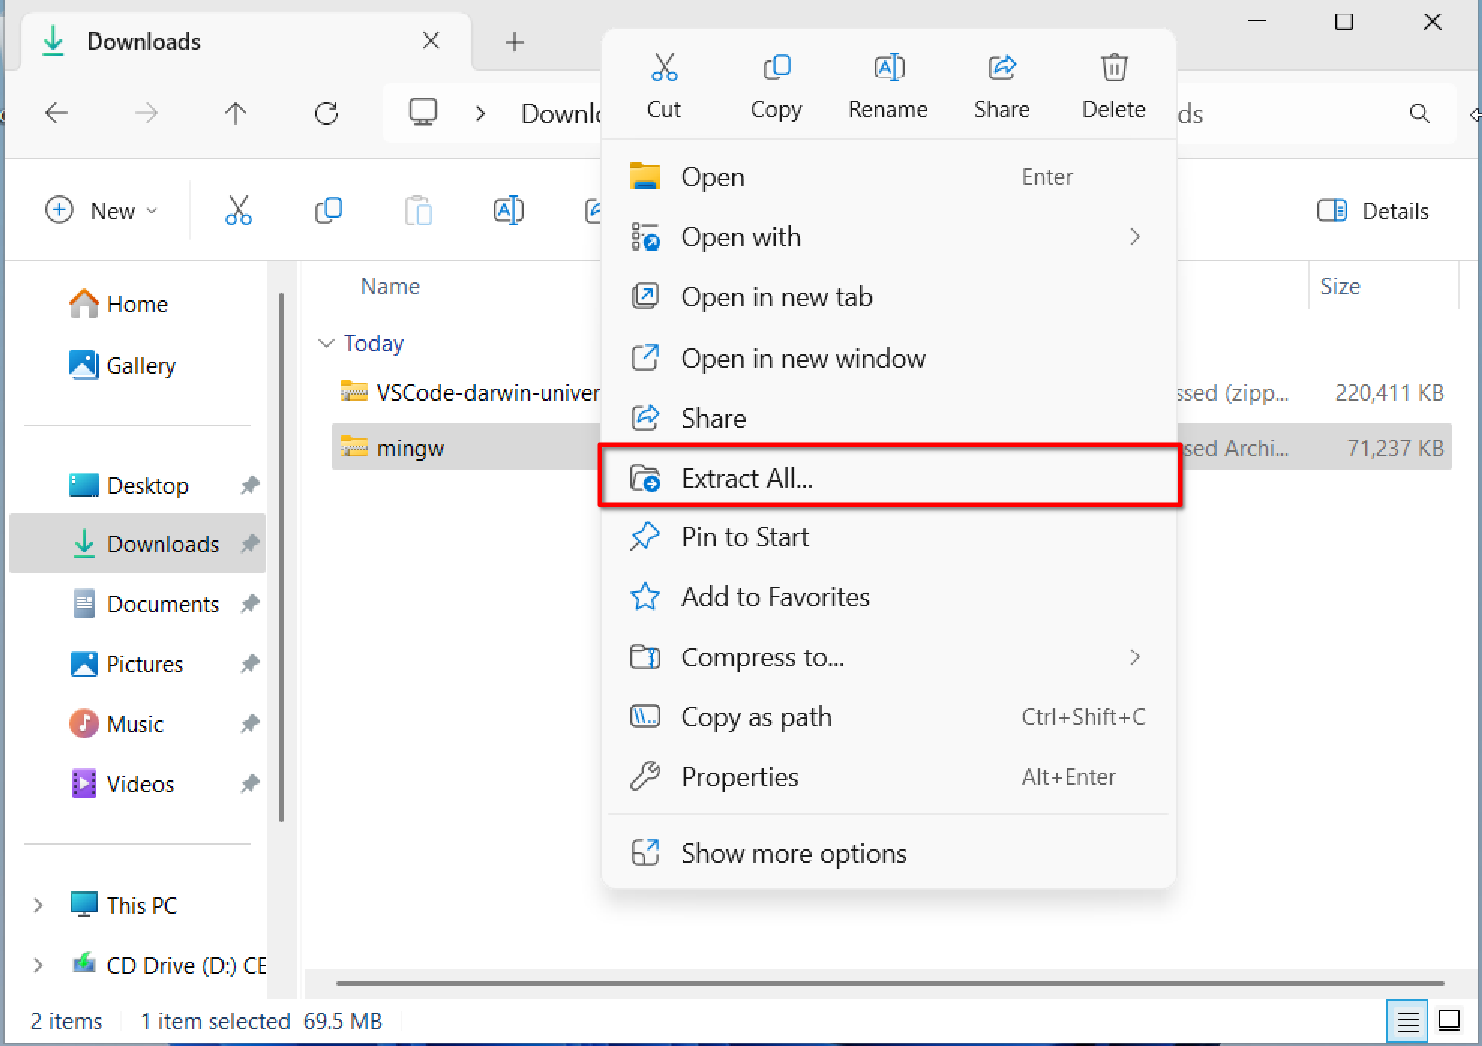Add a new tab with plus button
The height and width of the screenshot is (1046, 1482).
[x=514, y=42]
